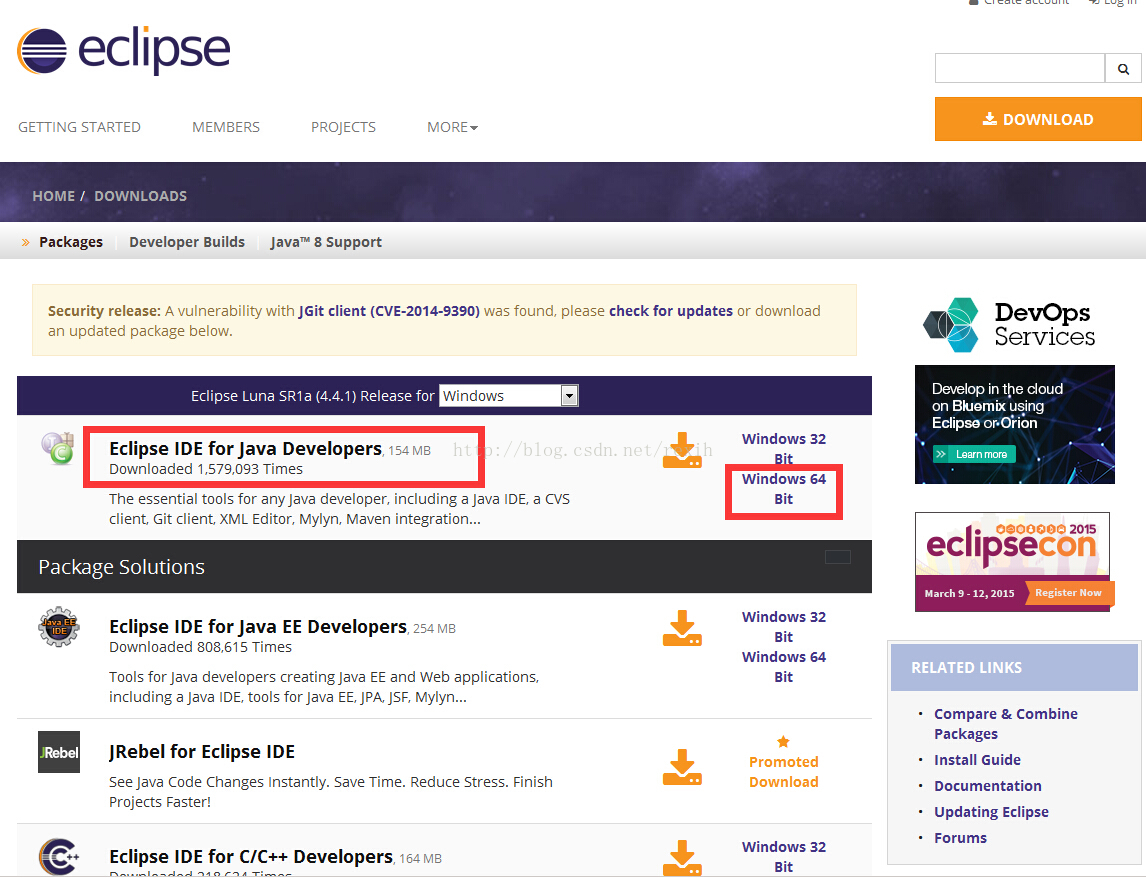Screen dimensions: 1146x878
Task: Open Eclipse IDE for Java EE Developers
Action: coord(258,627)
